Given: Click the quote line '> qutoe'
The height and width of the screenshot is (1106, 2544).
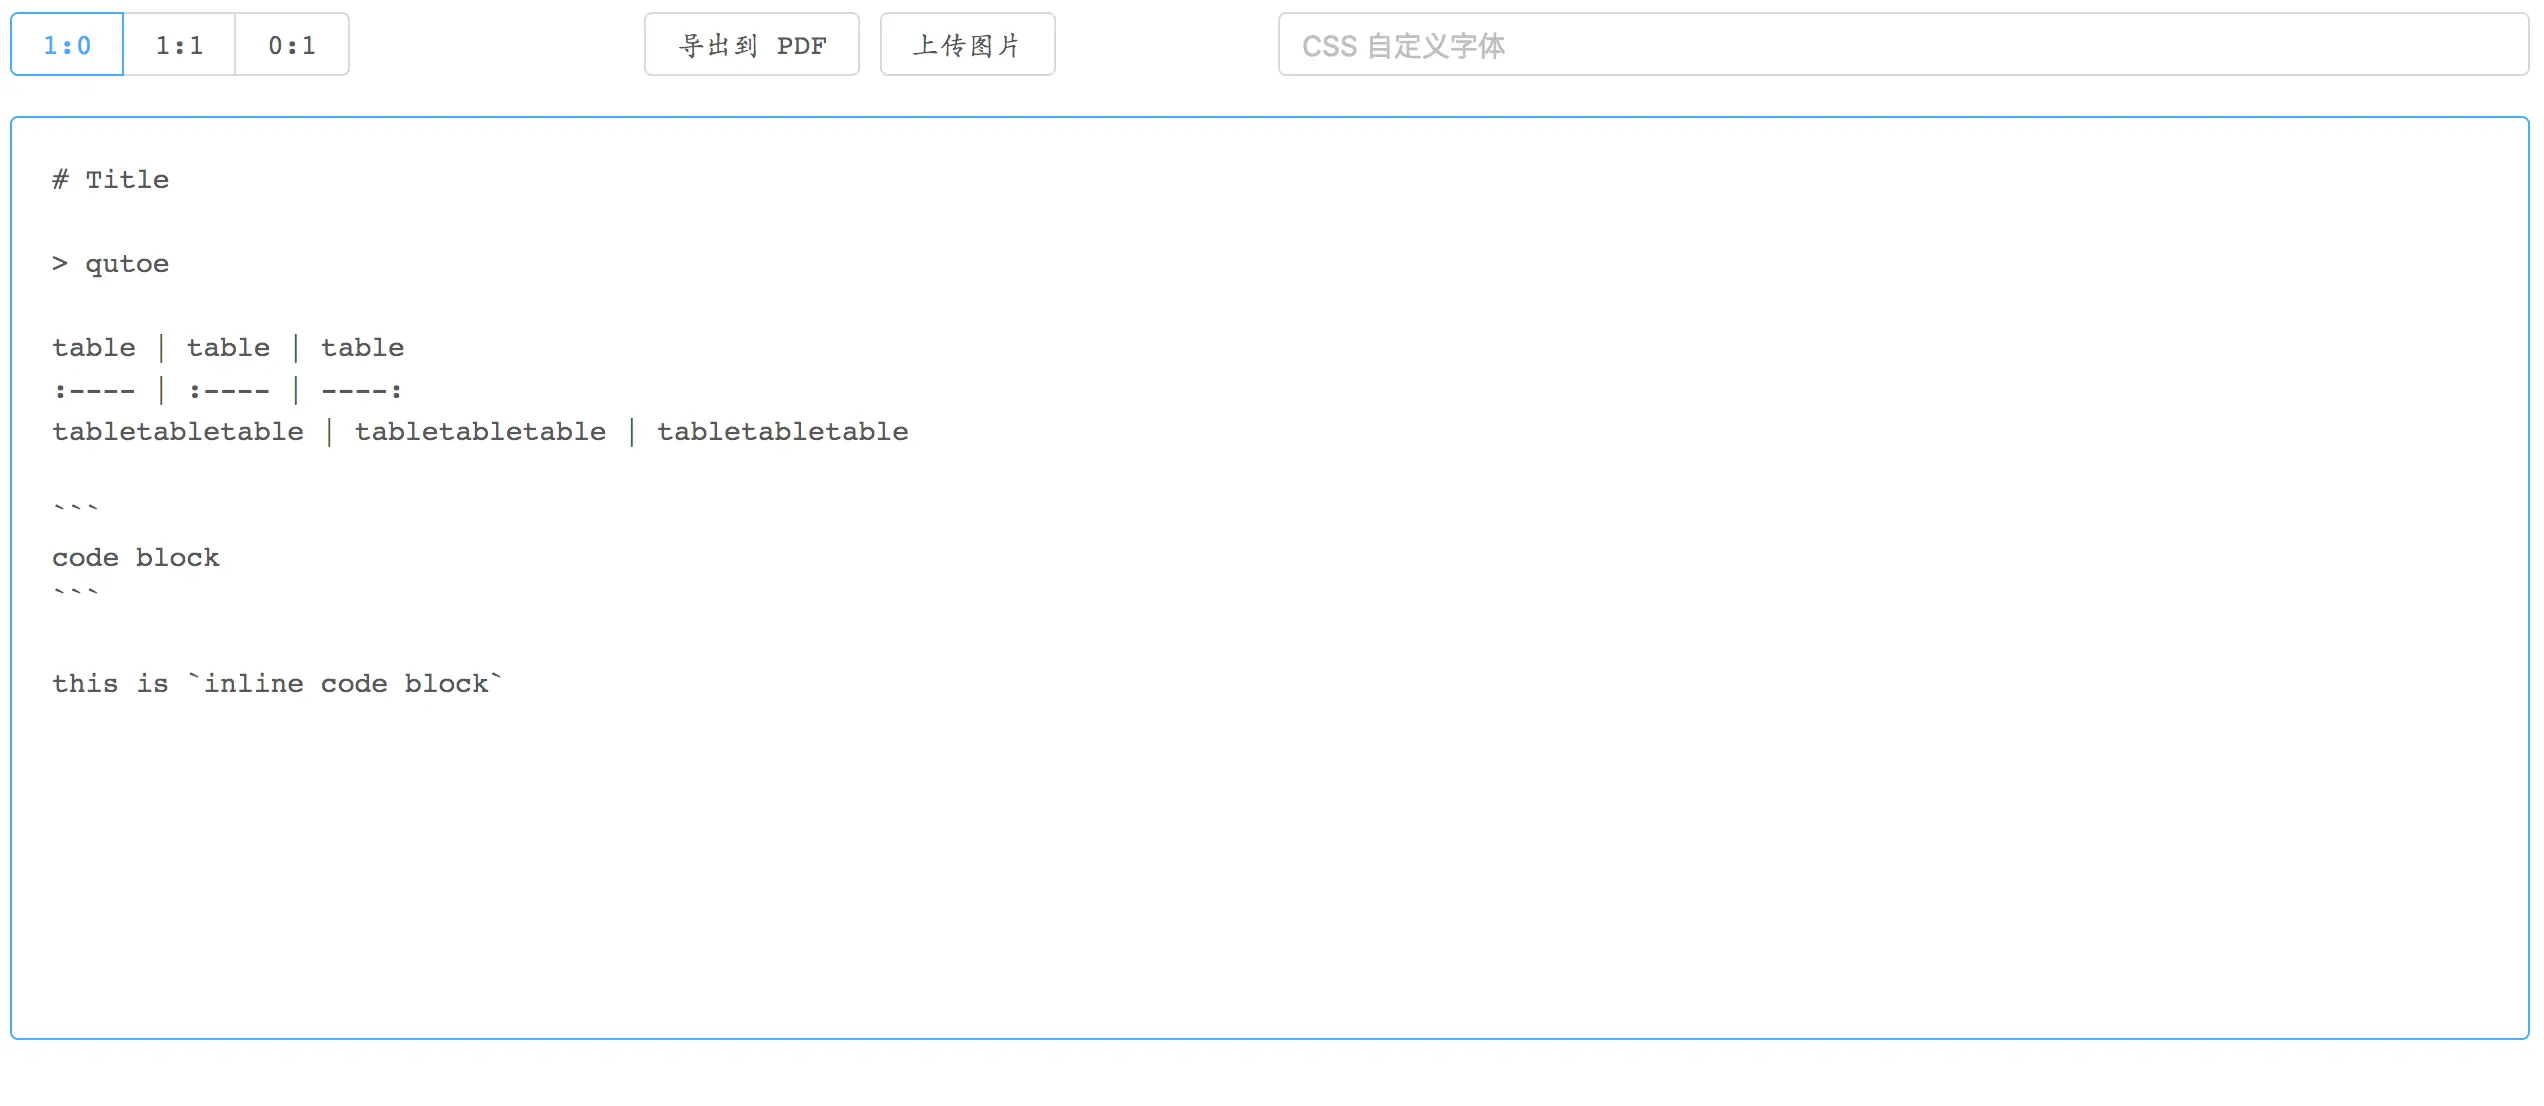Looking at the screenshot, I should point(110,263).
